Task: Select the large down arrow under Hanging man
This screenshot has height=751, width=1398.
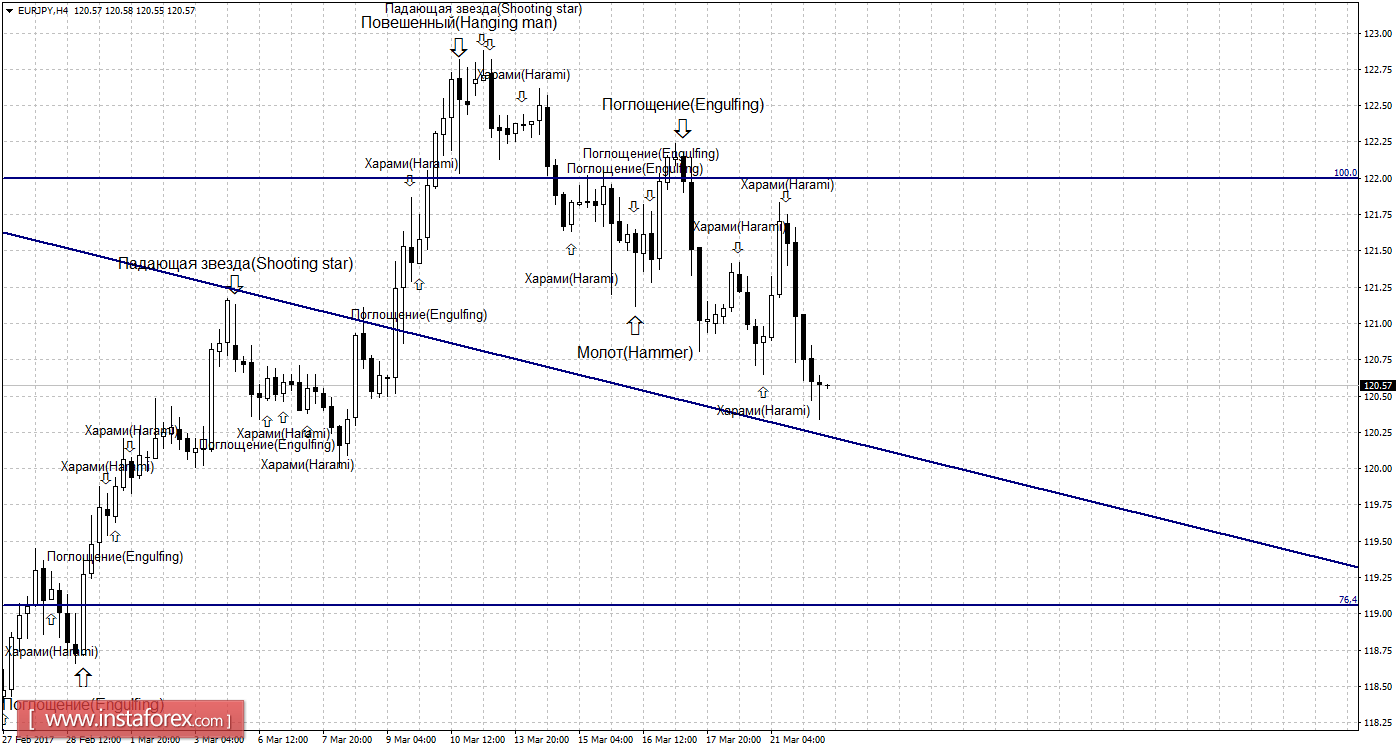Action: click(458, 46)
